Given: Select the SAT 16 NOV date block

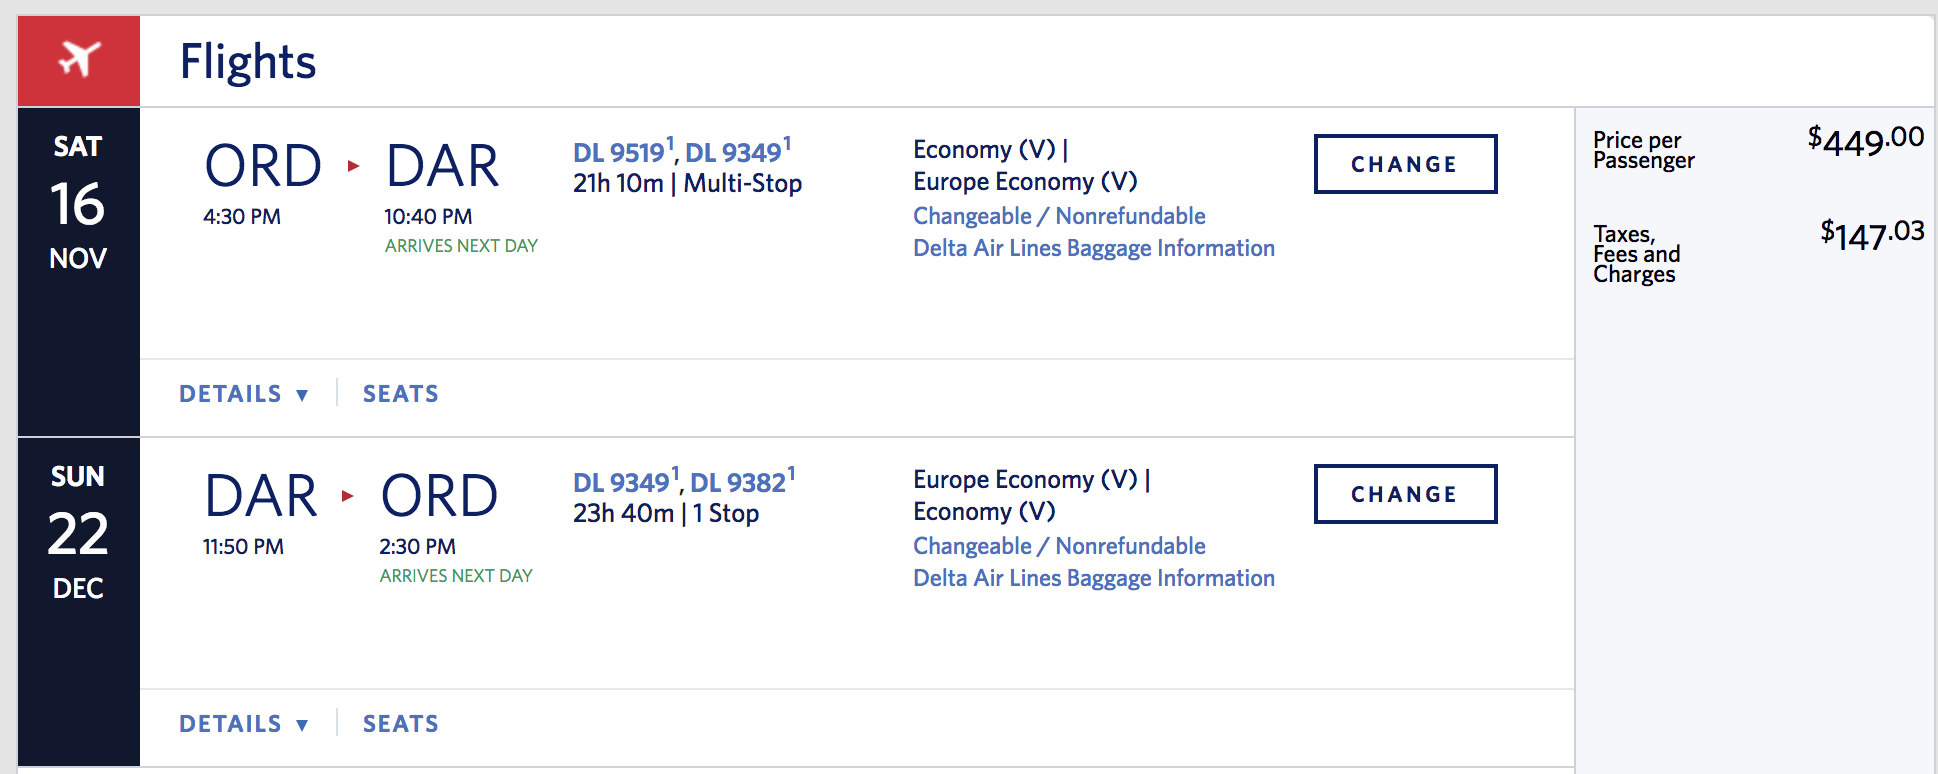Looking at the screenshot, I should tap(78, 204).
